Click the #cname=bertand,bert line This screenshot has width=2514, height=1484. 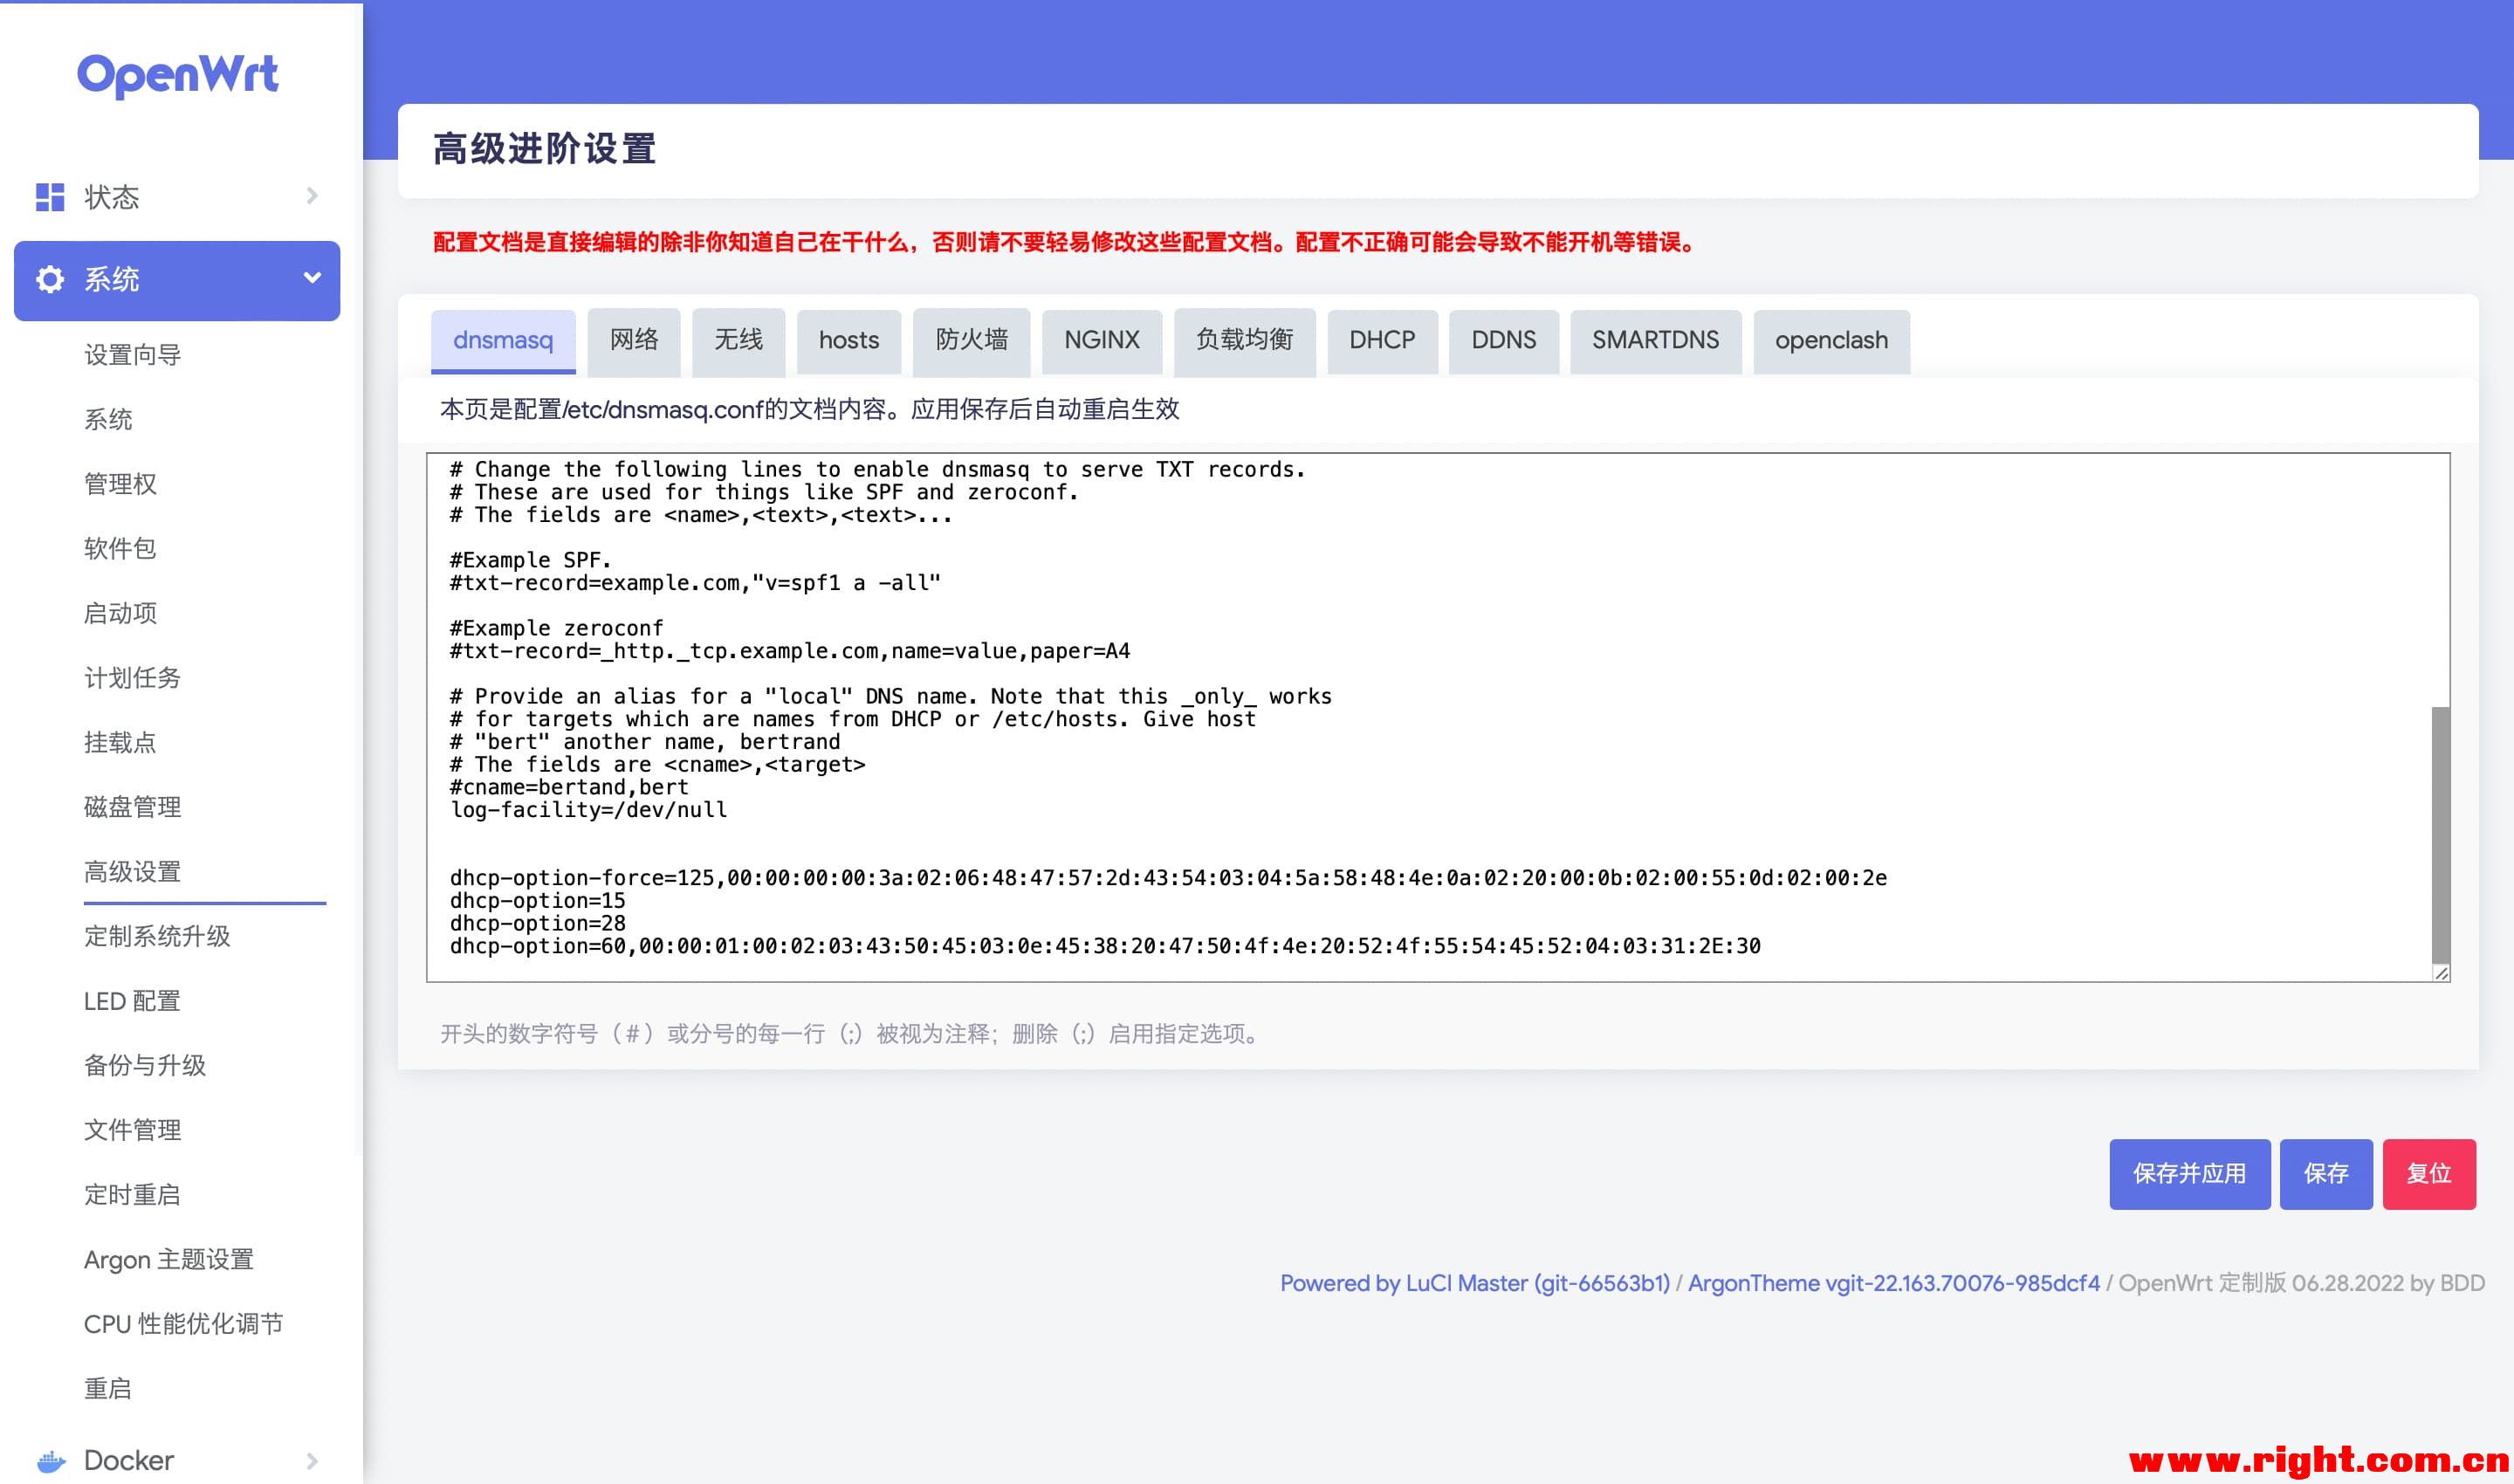(x=569, y=787)
